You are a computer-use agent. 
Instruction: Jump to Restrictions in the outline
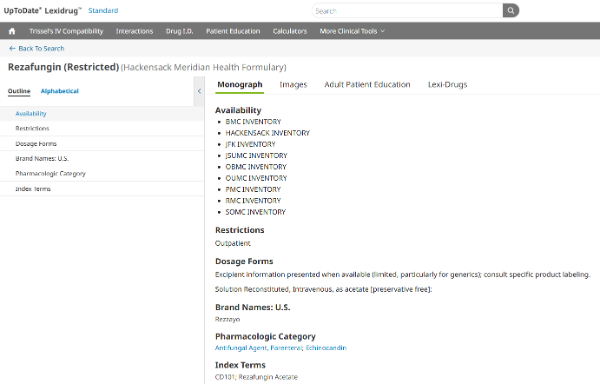tap(102, 129)
